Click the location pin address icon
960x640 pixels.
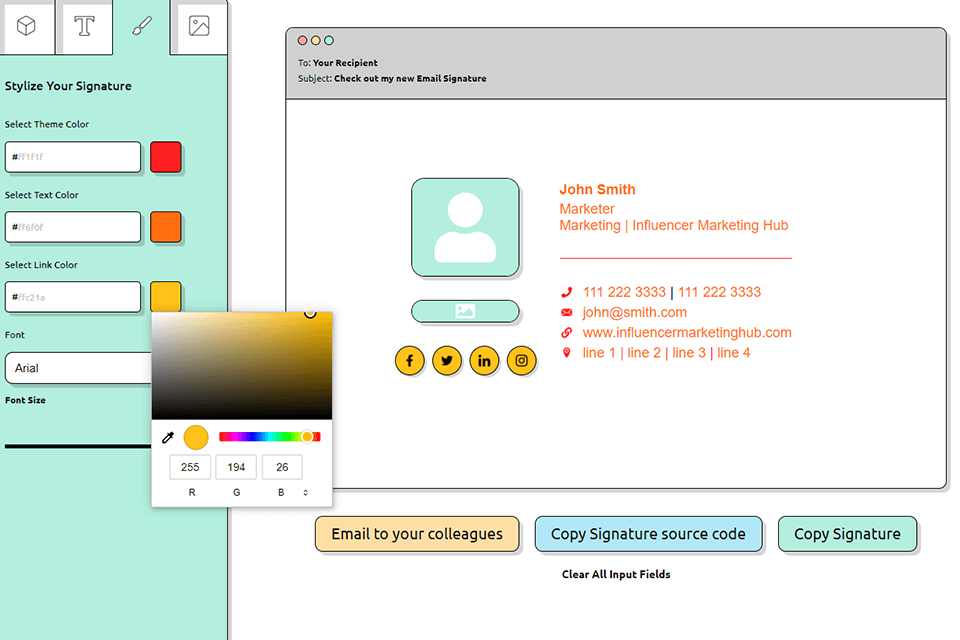point(567,353)
